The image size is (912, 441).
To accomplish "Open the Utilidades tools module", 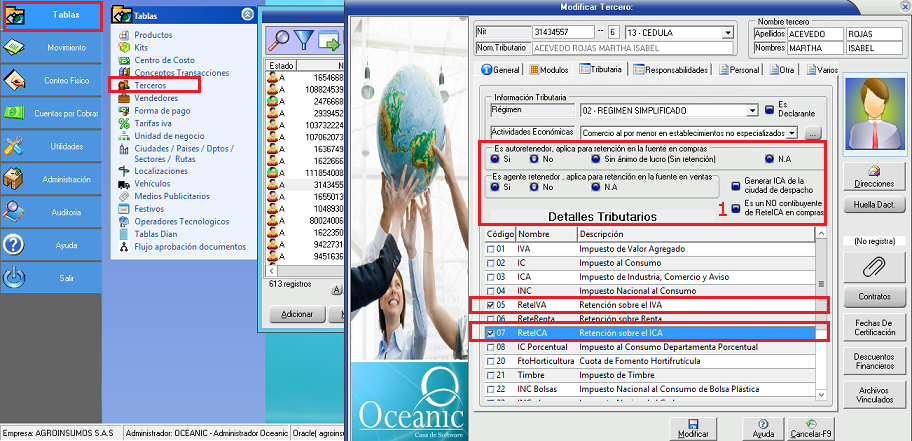I will (x=51, y=146).
